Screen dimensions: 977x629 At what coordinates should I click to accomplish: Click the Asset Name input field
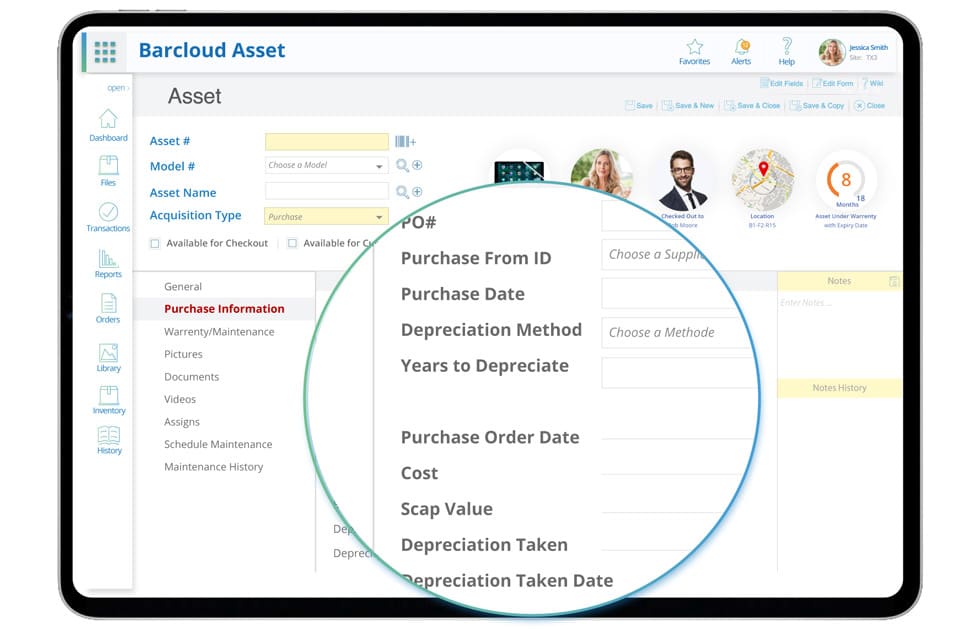click(326, 191)
